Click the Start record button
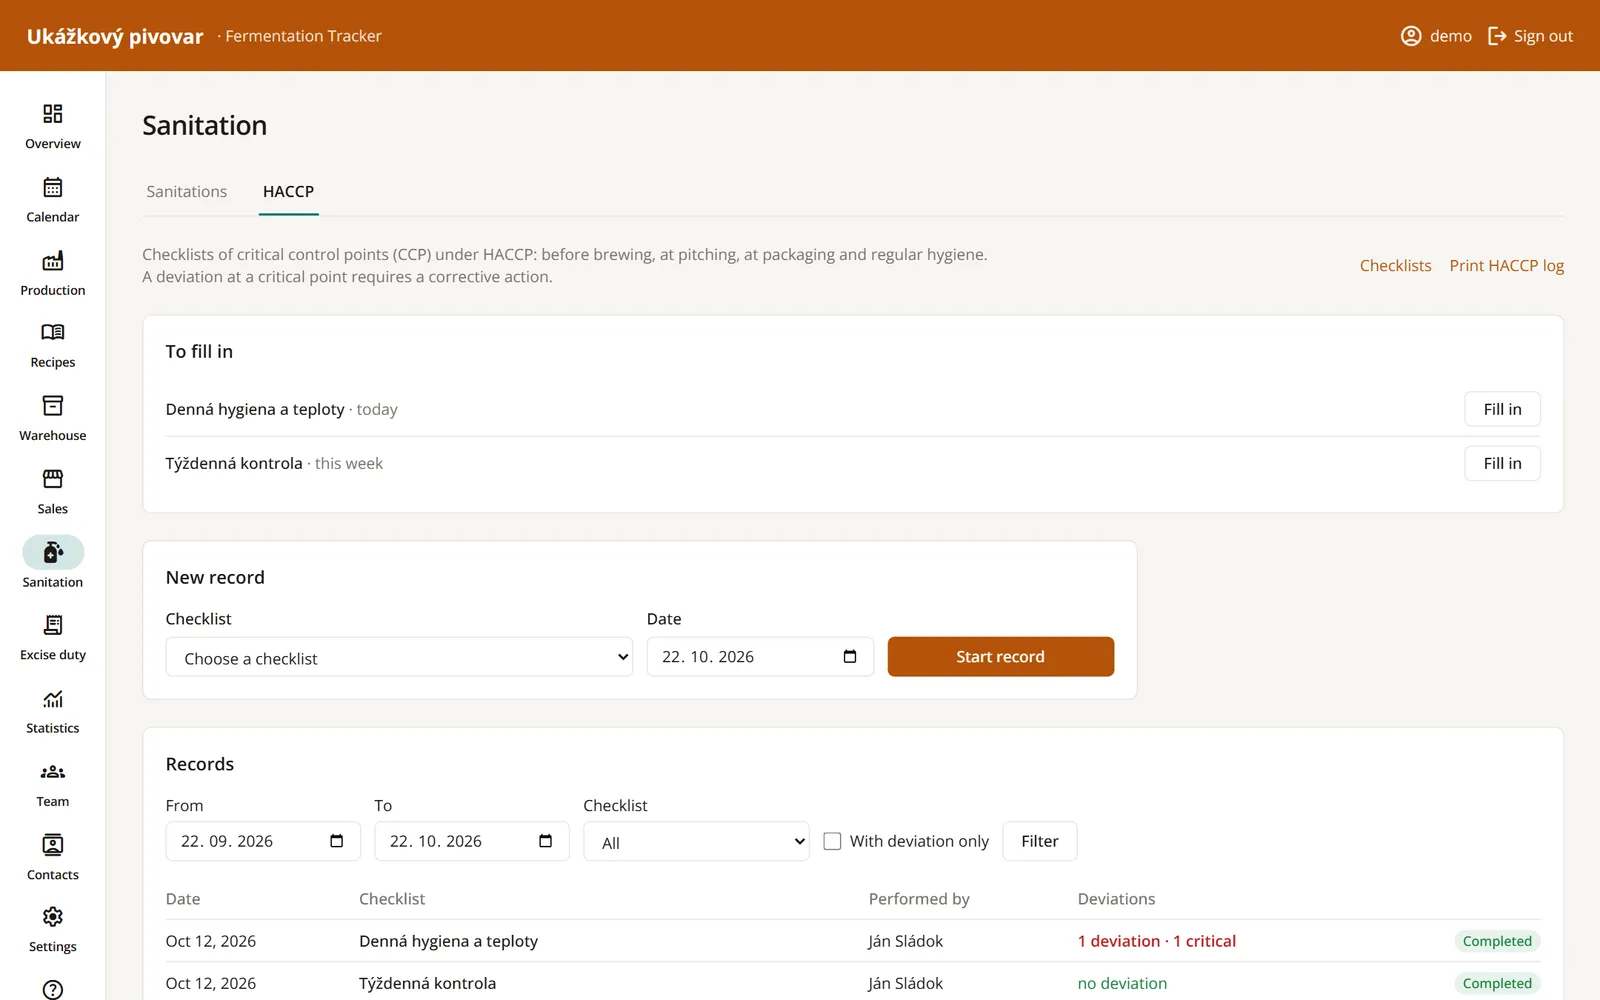The width and height of the screenshot is (1600, 1000). 1000,657
